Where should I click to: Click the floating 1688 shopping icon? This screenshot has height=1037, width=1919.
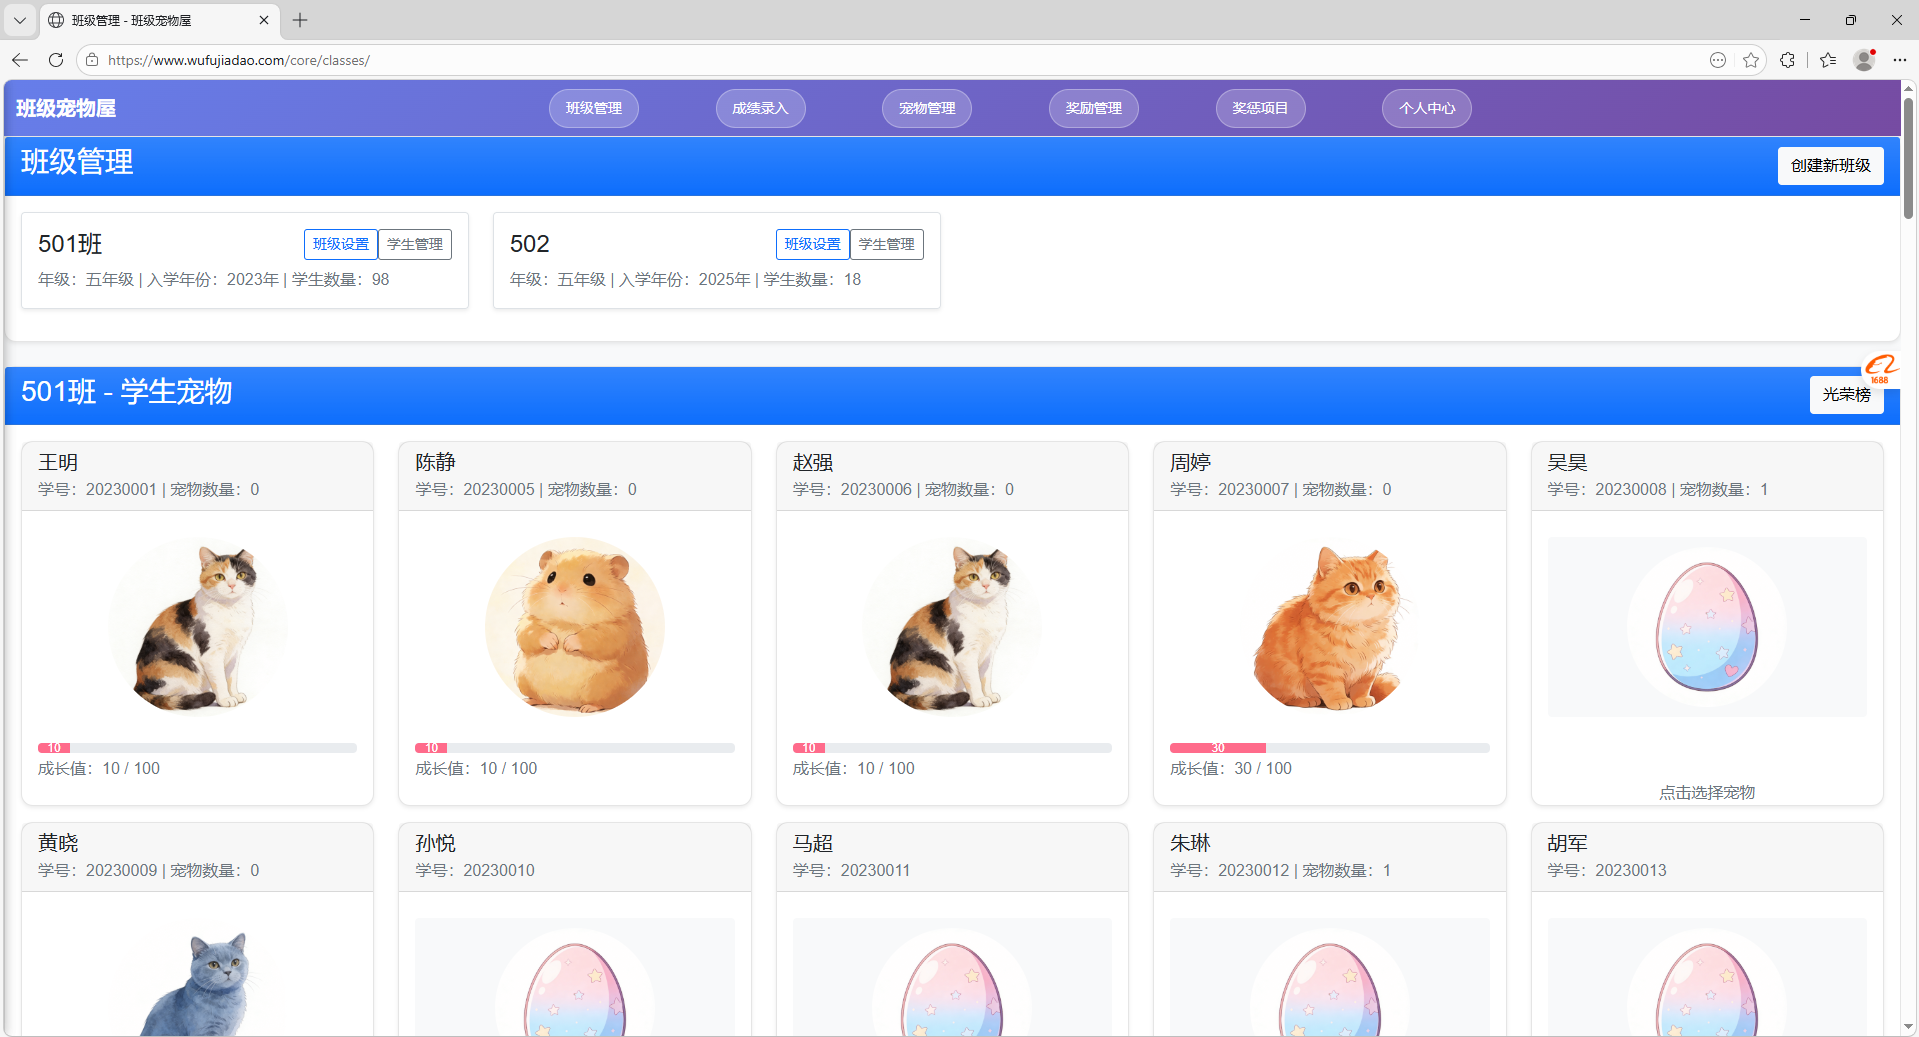1881,371
